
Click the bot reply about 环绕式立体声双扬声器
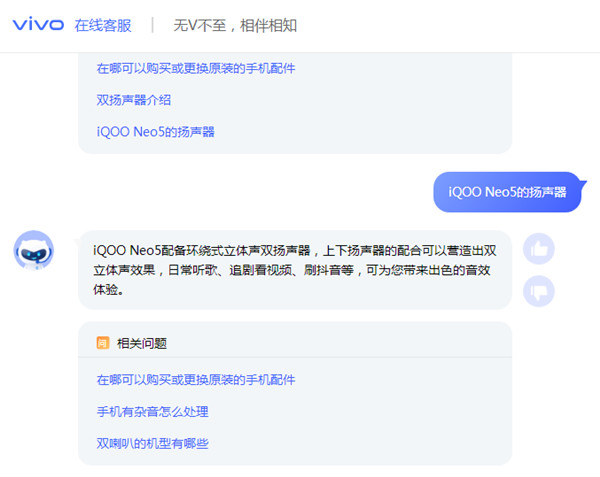[295, 270]
